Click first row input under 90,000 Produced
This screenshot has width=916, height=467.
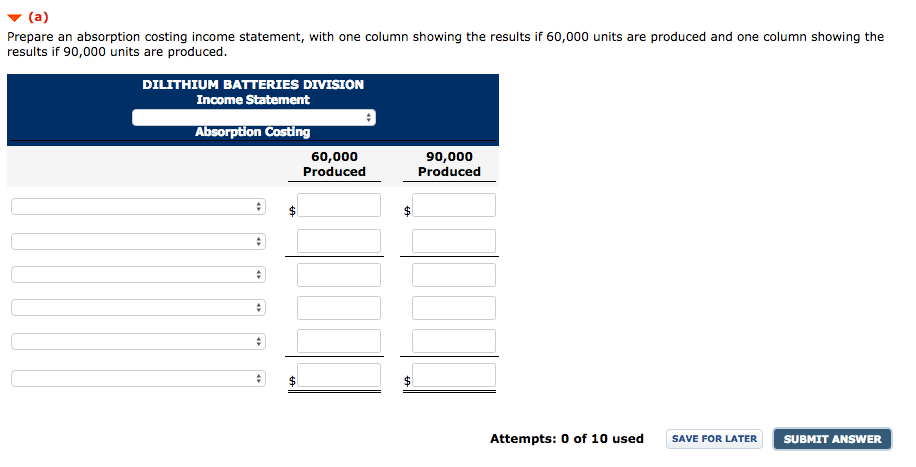tap(454, 206)
